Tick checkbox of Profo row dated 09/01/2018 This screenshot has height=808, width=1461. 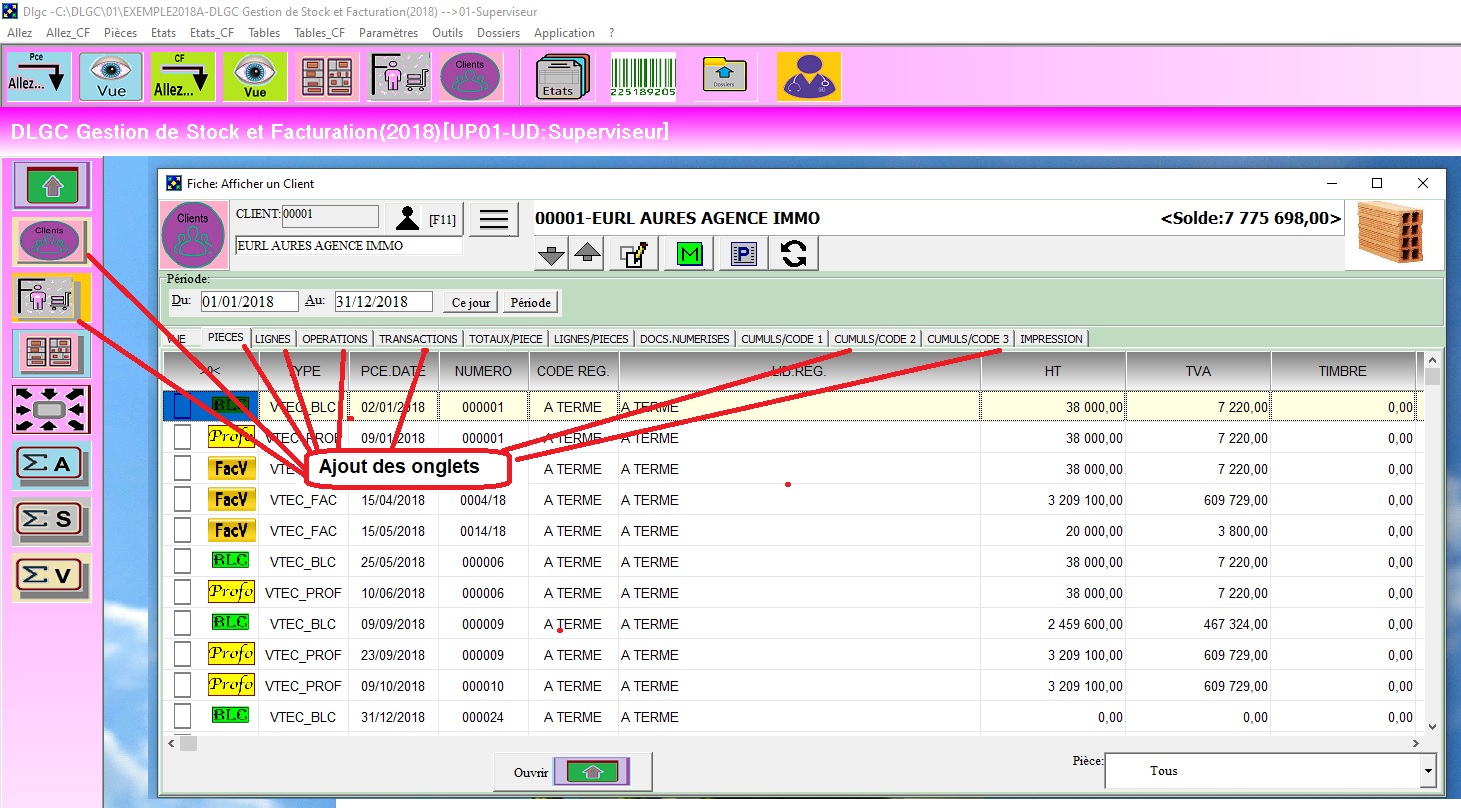point(182,438)
